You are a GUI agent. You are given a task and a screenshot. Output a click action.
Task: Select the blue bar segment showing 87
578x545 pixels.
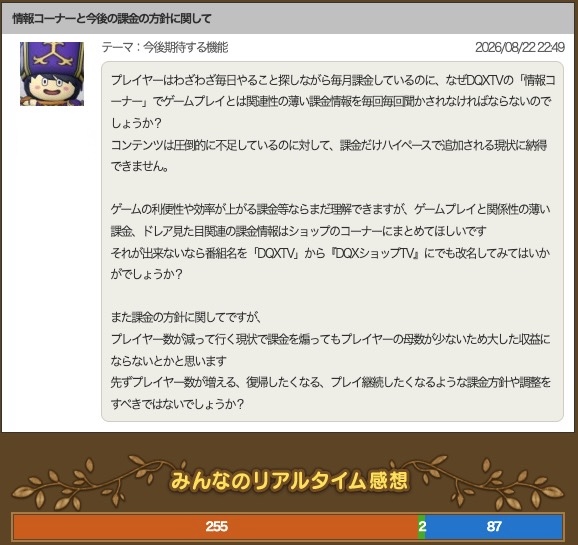pos(494,526)
